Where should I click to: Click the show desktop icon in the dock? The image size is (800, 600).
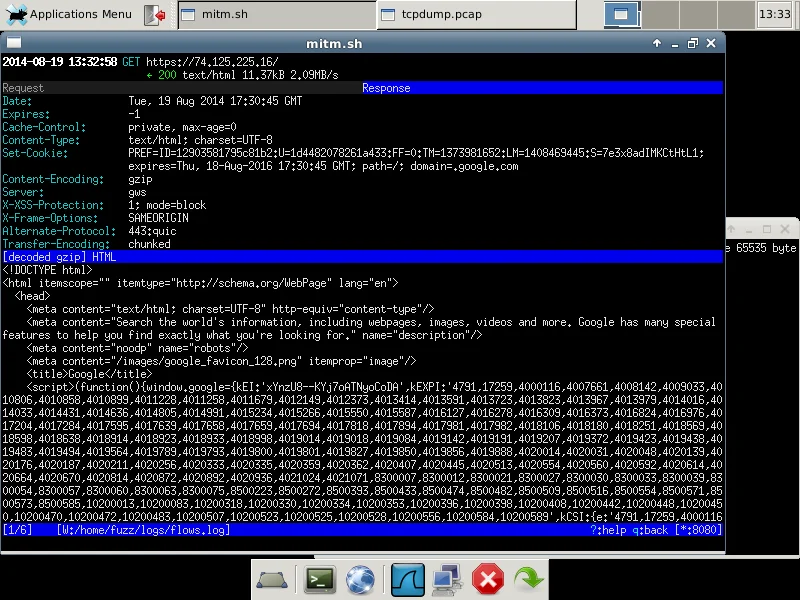point(274,580)
